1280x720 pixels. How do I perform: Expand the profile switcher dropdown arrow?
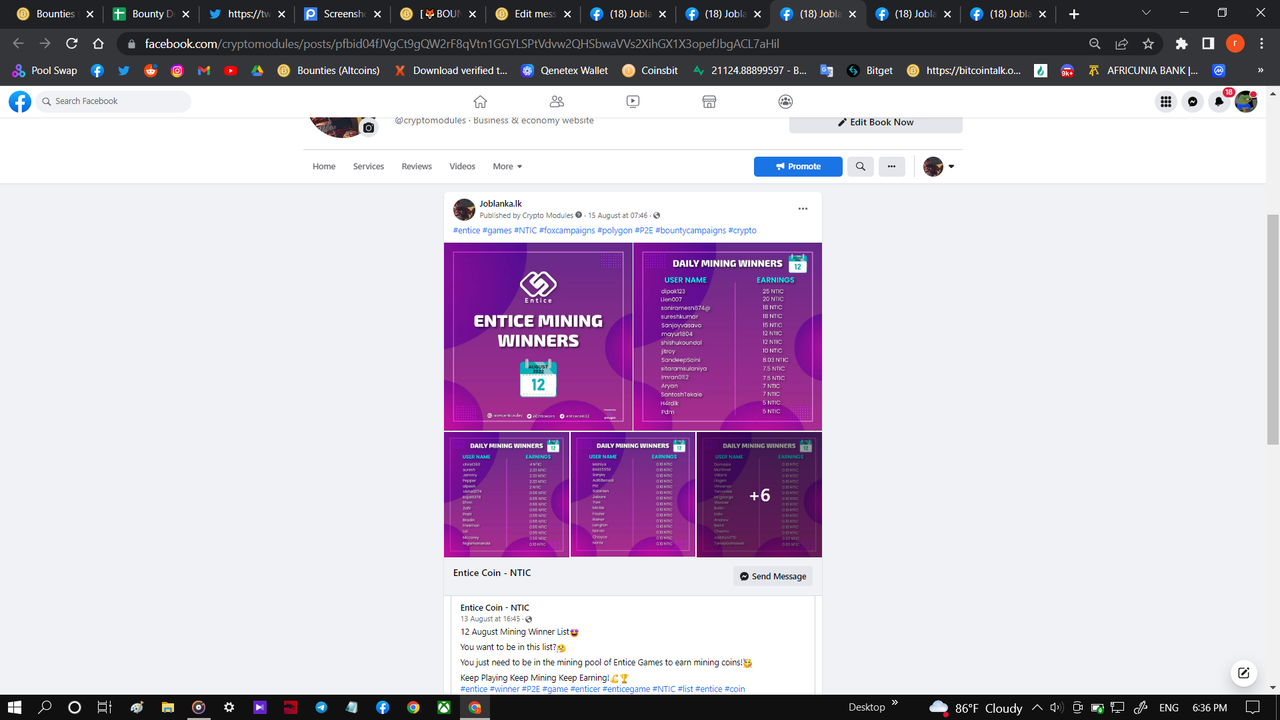point(951,167)
